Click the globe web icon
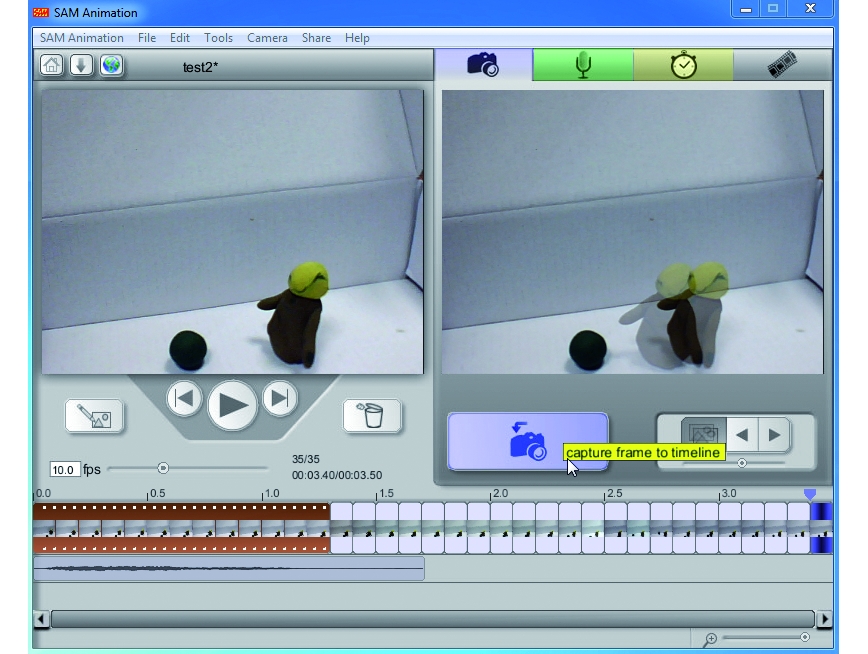Viewport: 868px width, 654px height. [111, 65]
